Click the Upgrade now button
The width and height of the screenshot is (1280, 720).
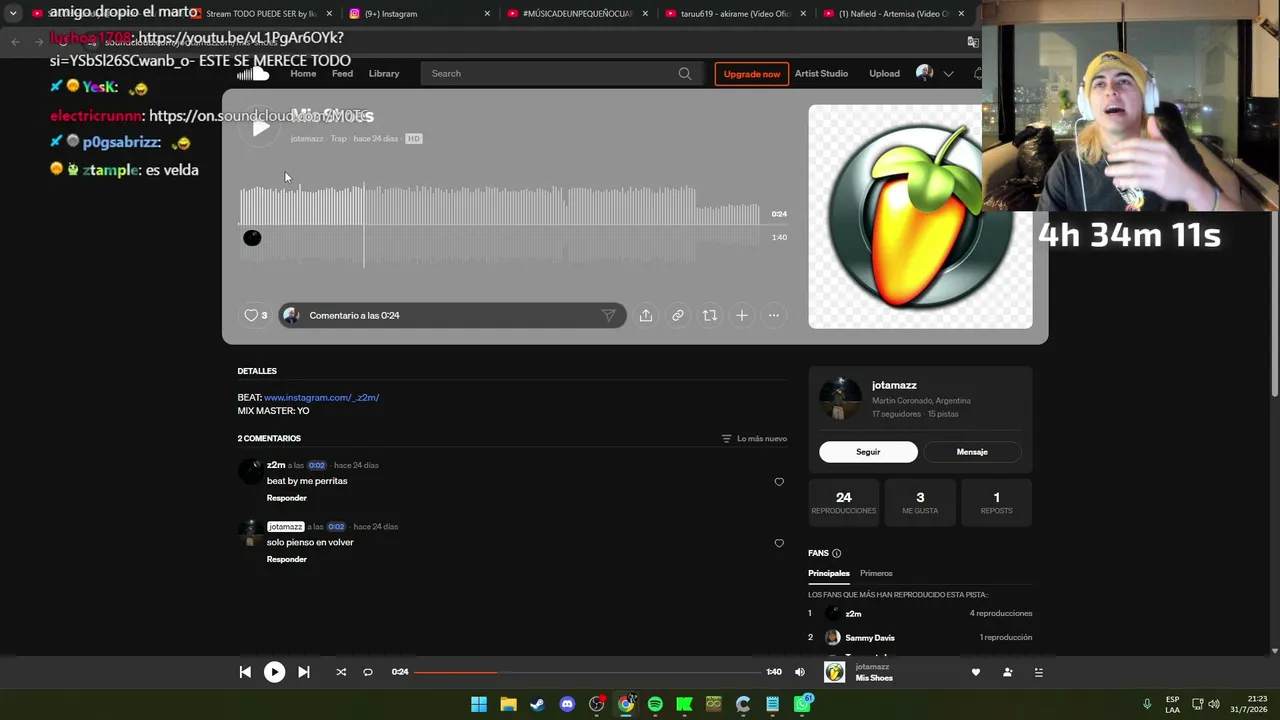tap(752, 74)
